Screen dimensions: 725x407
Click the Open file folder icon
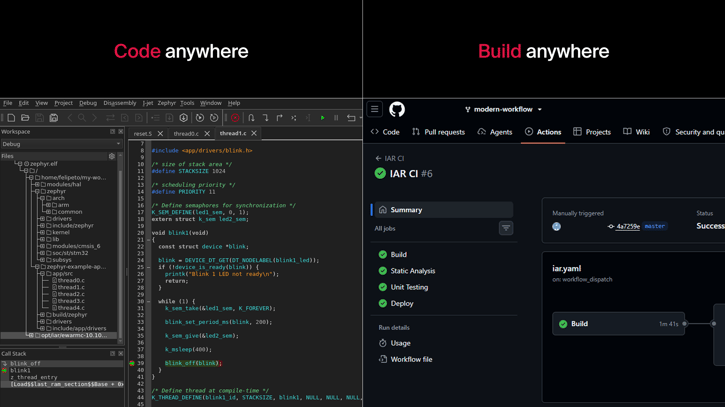(x=25, y=118)
